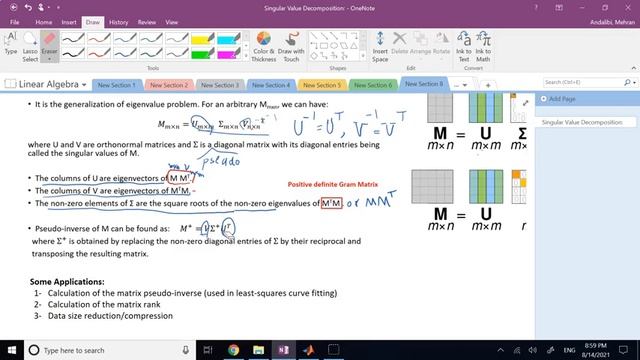This screenshot has width=640, height=360.
Task: Expand the full pen gallery
Action: coord(246,56)
